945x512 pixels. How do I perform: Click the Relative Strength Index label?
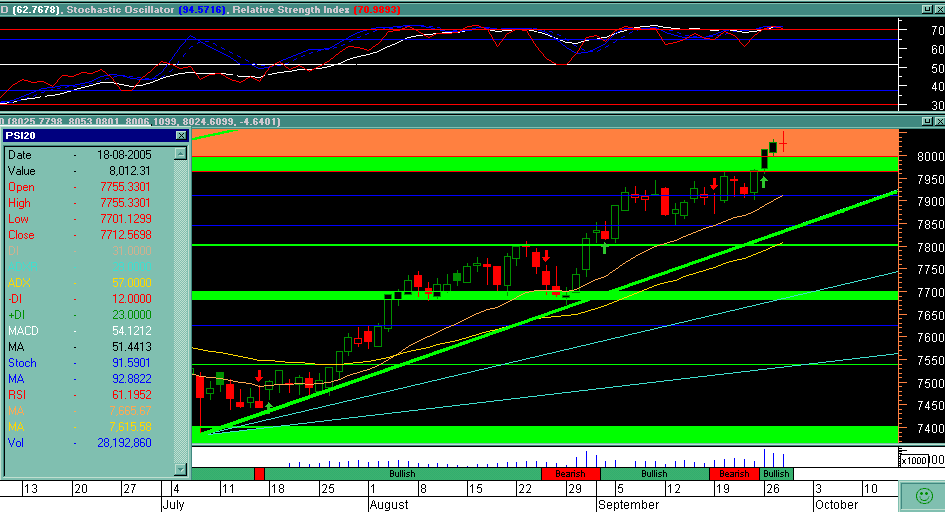[288, 7]
